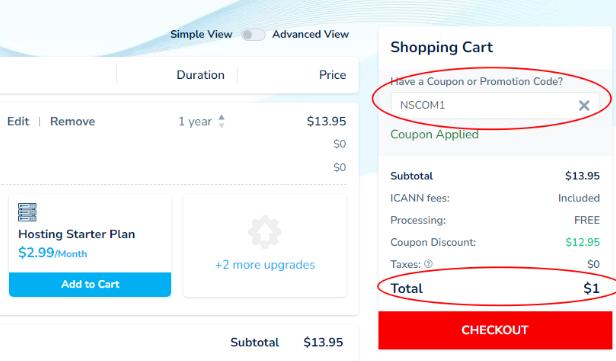Click the Hosting Starter Plan title
The image size is (616, 361).
(x=77, y=234)
